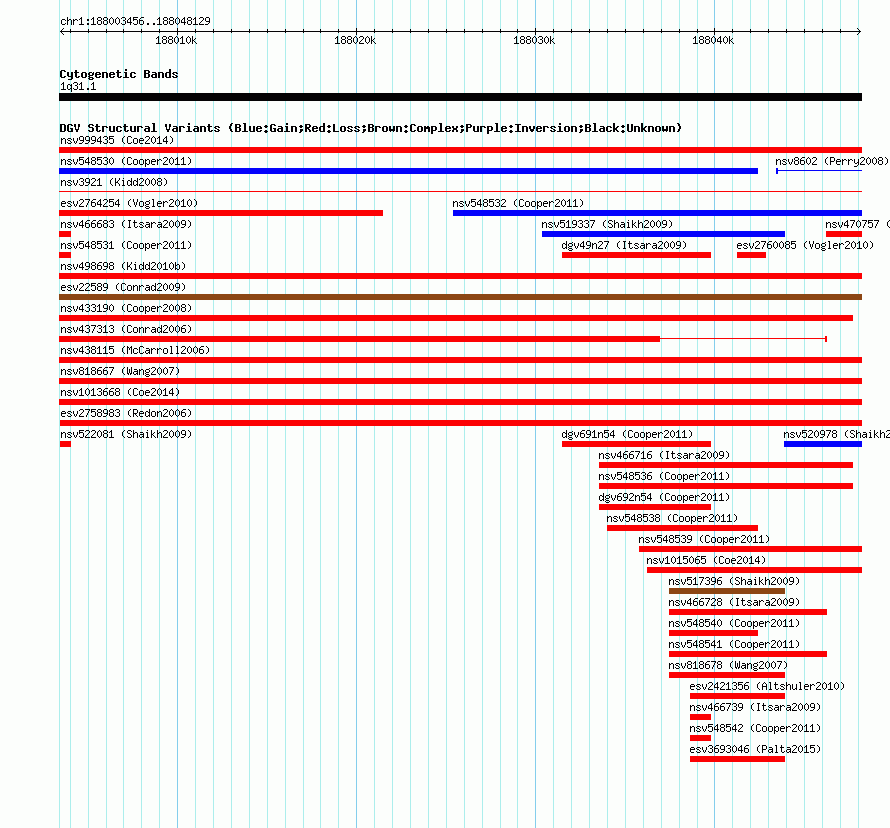The image size is (890, 828).
Task: Select nsv548541 (Cooper2011) label
Action: 734,644
